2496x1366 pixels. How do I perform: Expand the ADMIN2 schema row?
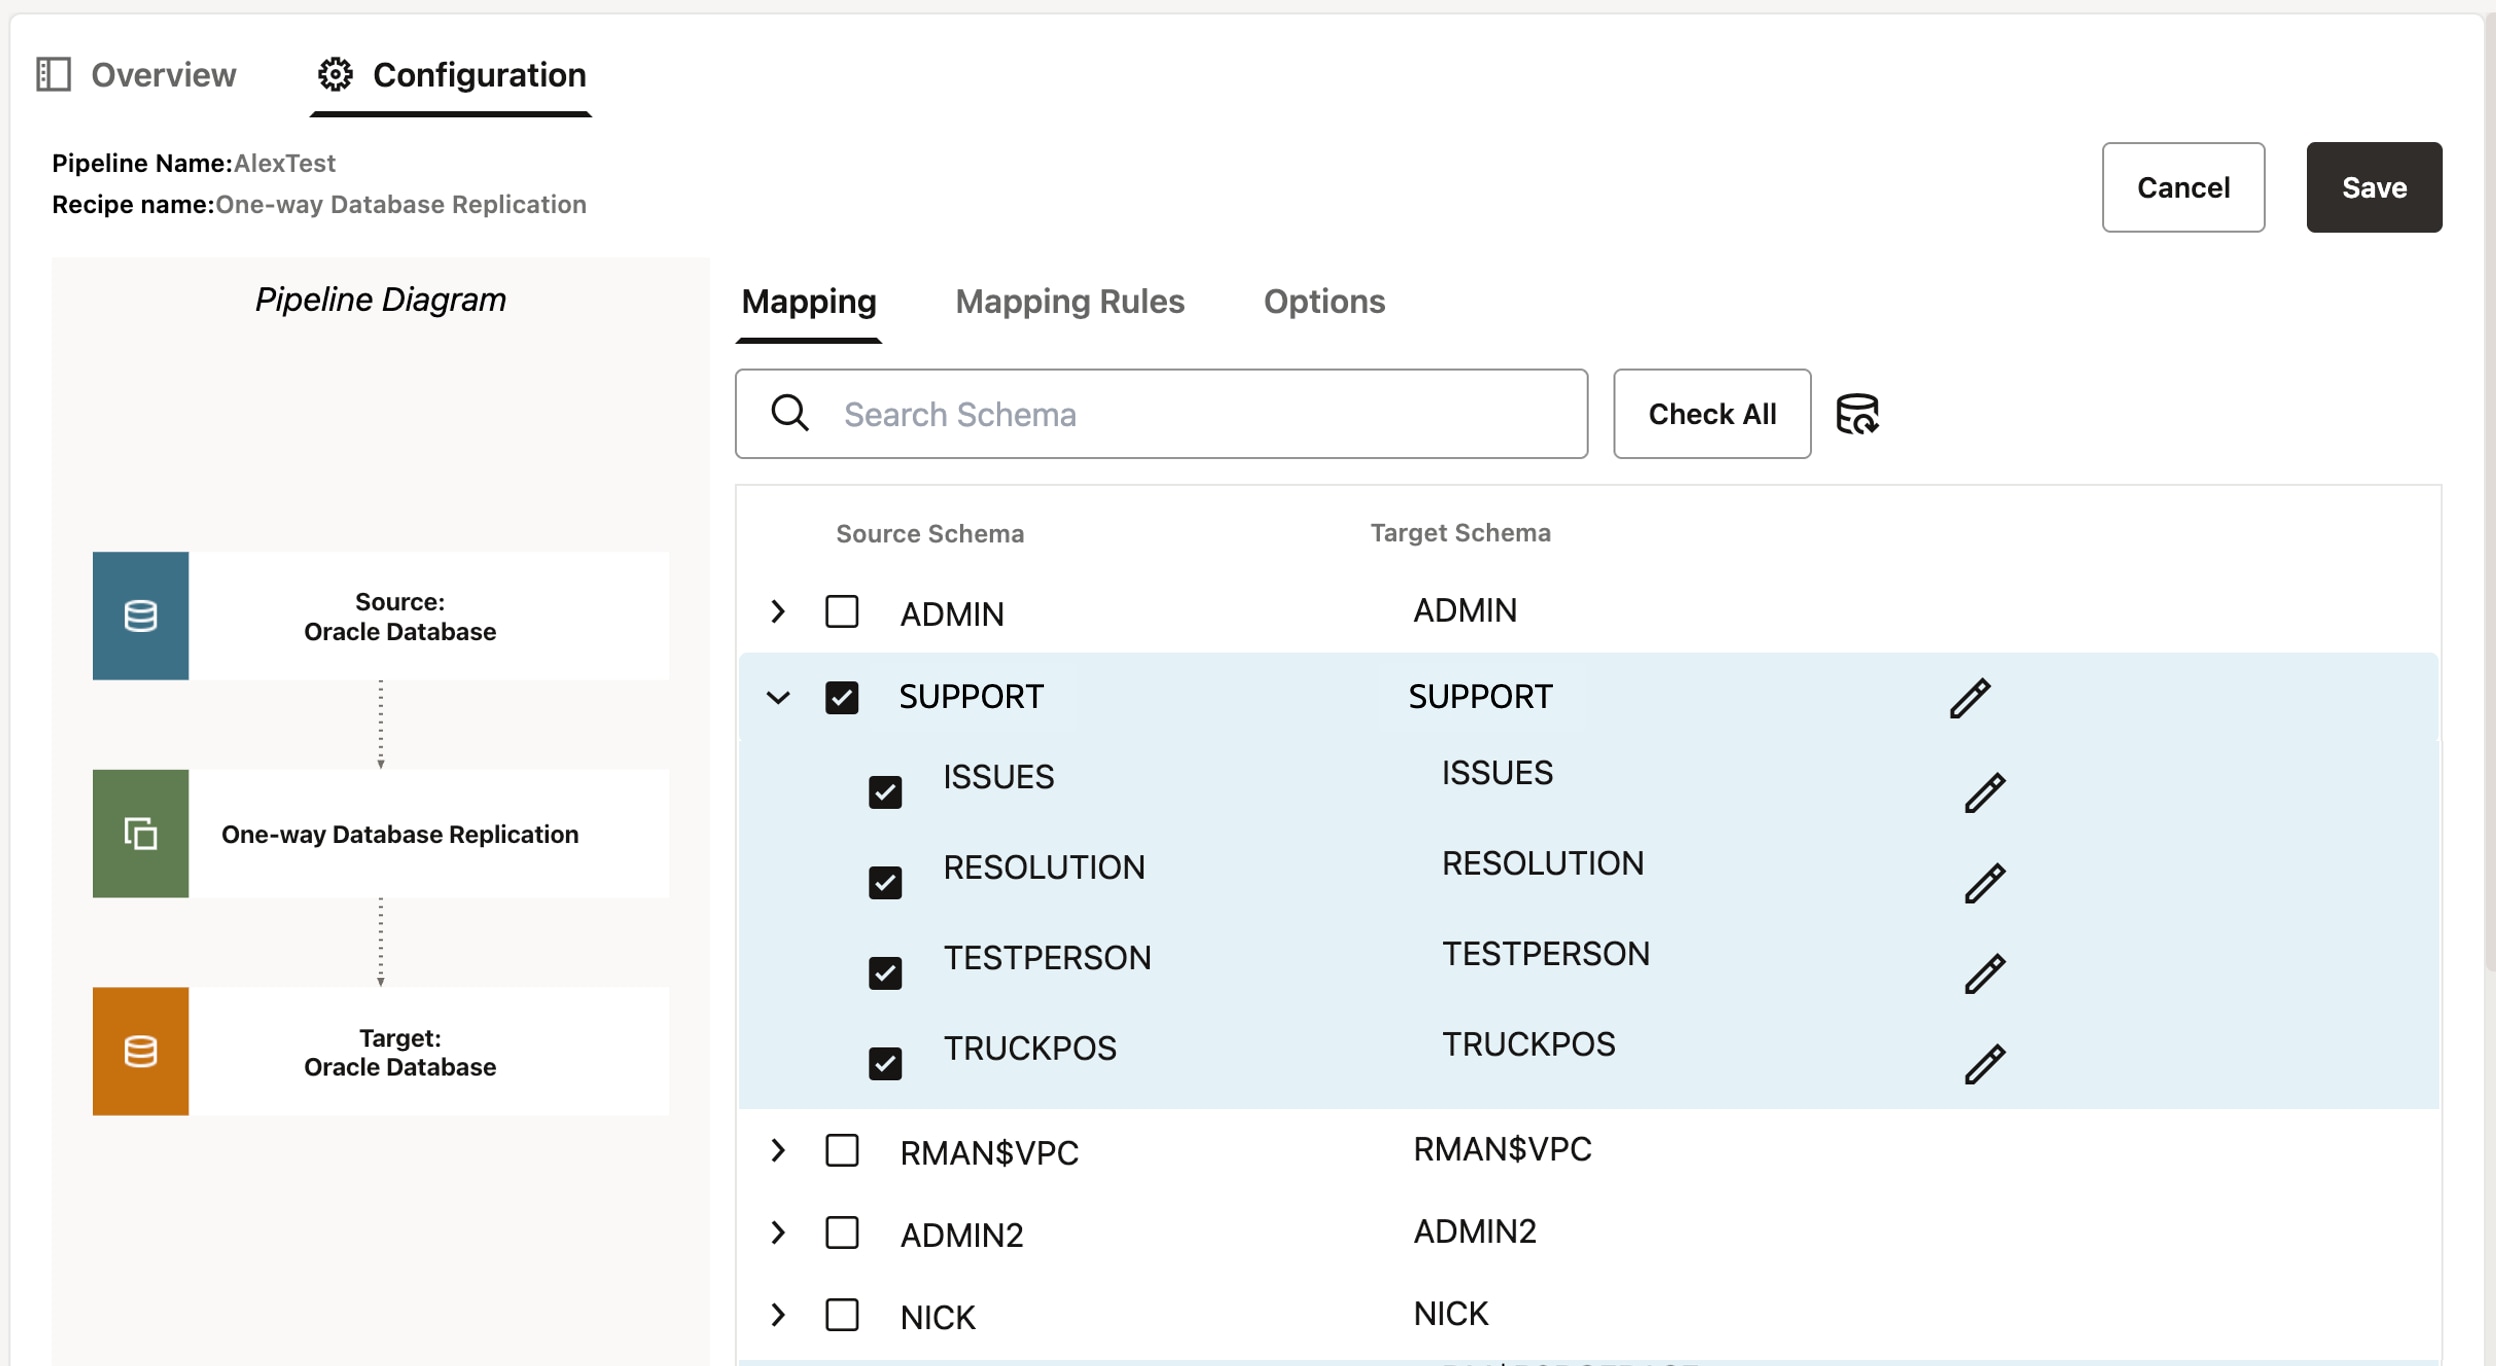(778, 1233)
